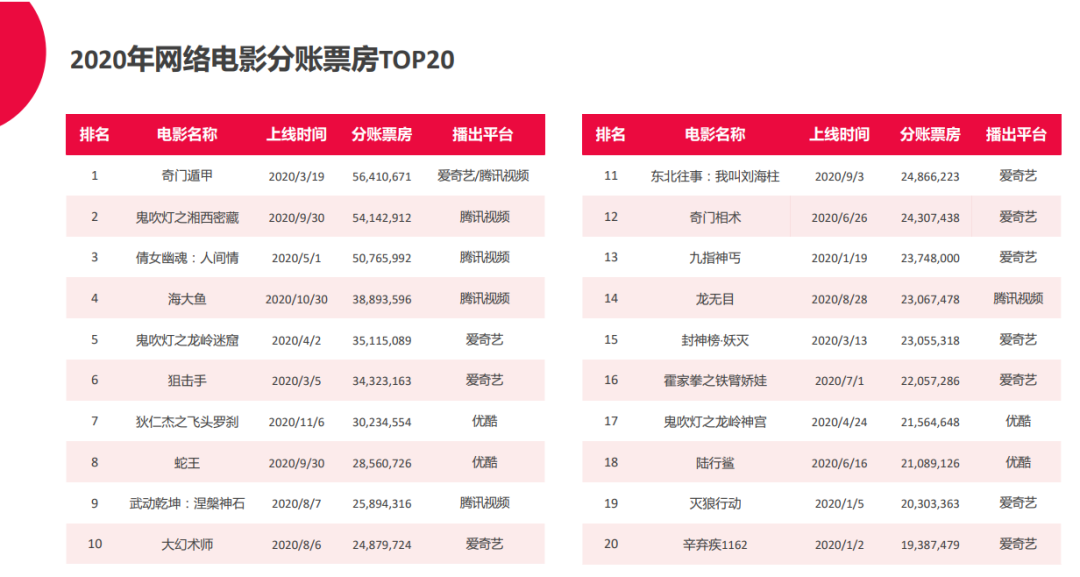The height and width of the screenshot is (577, 1080).
Task: Select the movie 灭狼行动
Action: [x=715, y=503]
